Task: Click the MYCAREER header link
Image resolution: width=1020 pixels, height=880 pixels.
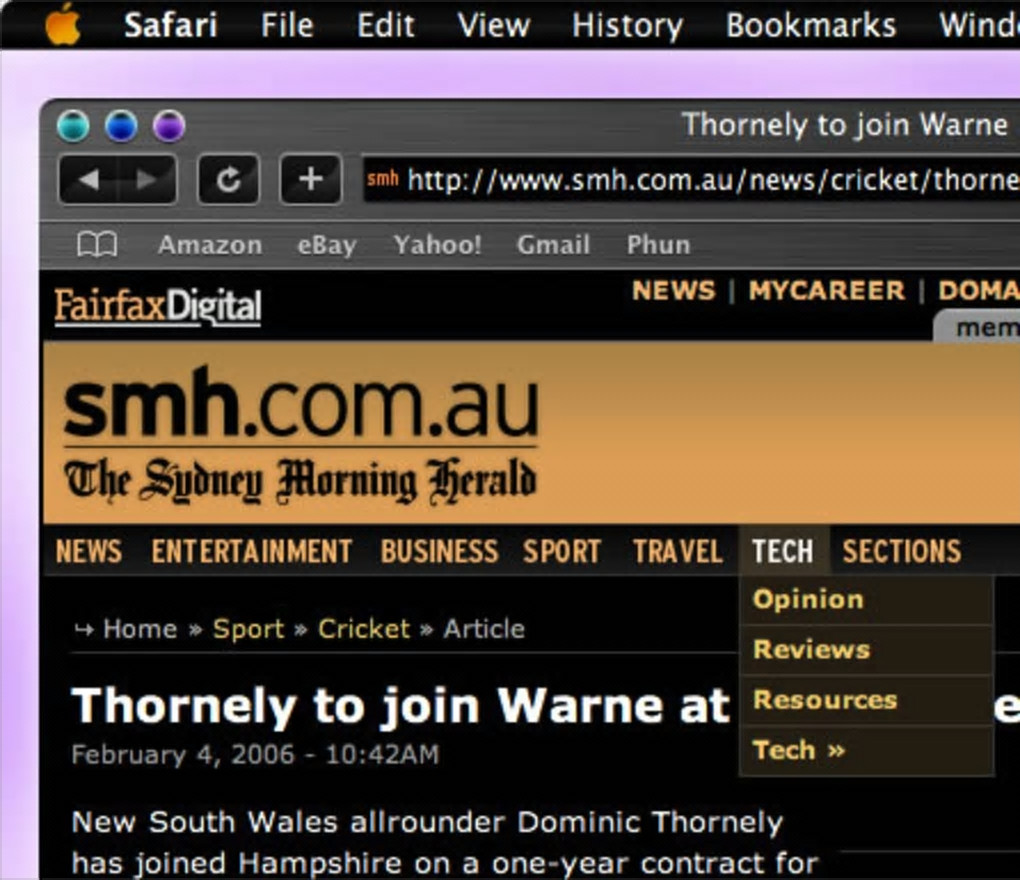Action: pos(826,290)
